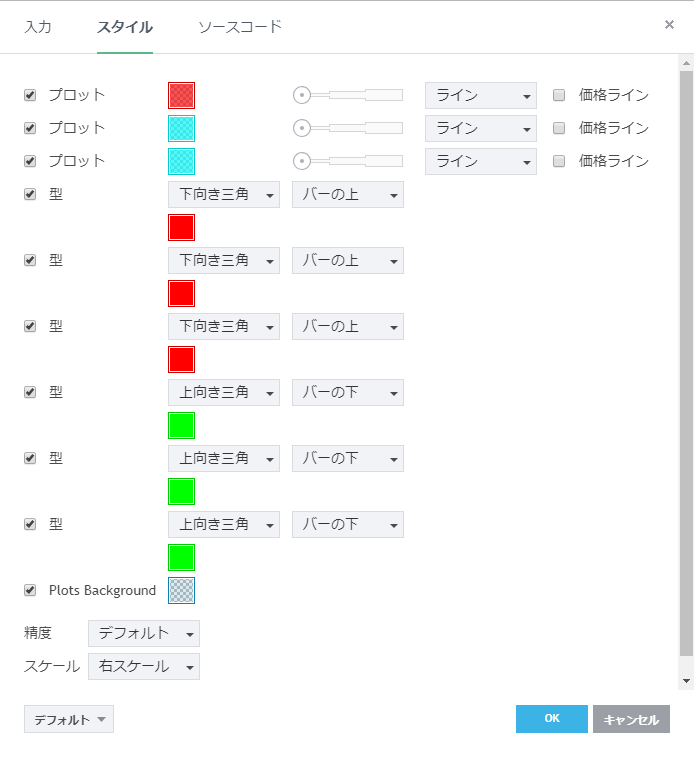The width and height of the screenshot is (694, 758).
Task: Open the cyan swatch of second プロット
Action: click(181, 128)
